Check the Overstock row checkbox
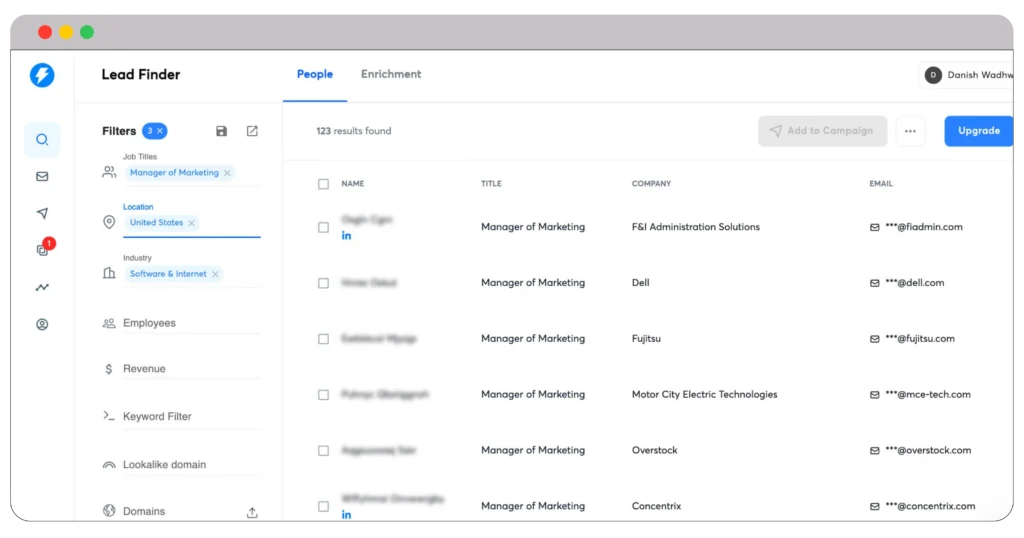Screen dimensions: 1024x538 pos(323,451)
